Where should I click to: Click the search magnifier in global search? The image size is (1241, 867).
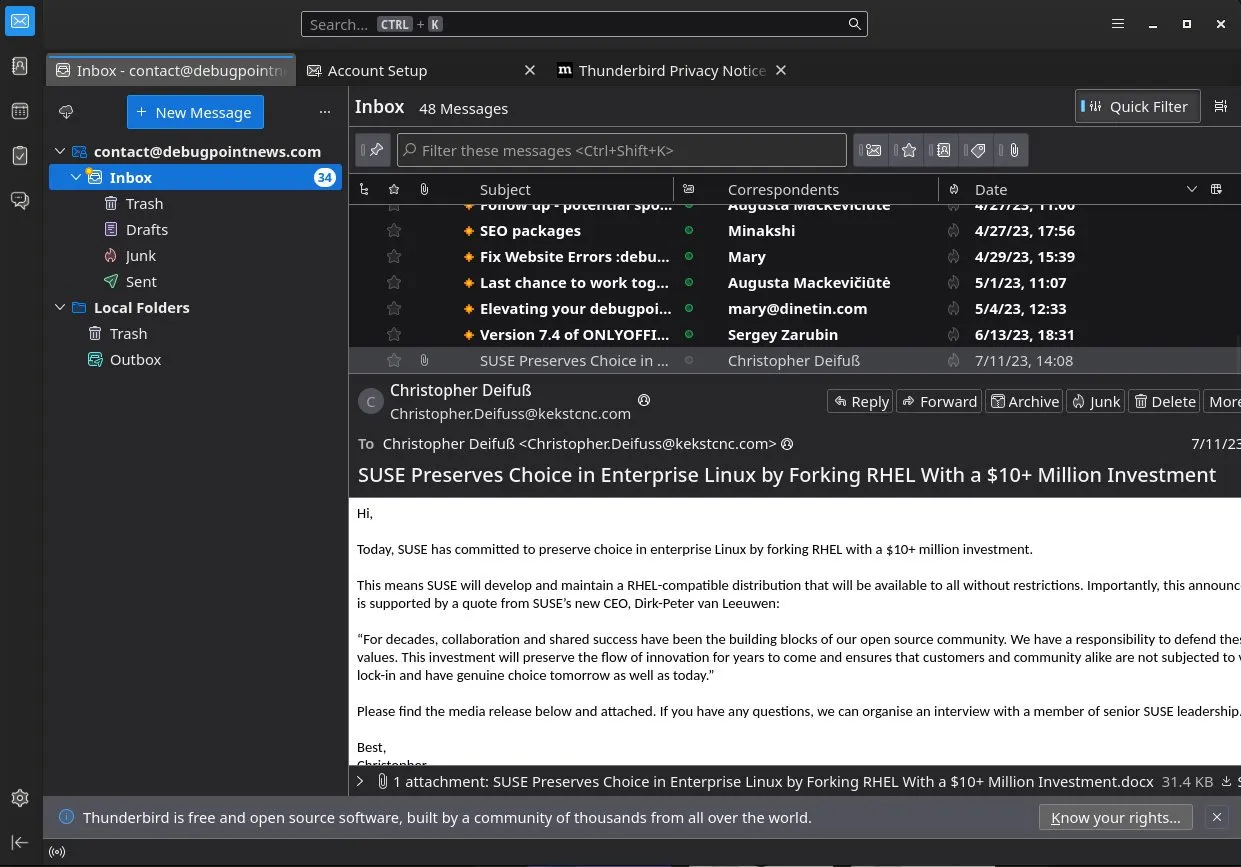(854, 24)
